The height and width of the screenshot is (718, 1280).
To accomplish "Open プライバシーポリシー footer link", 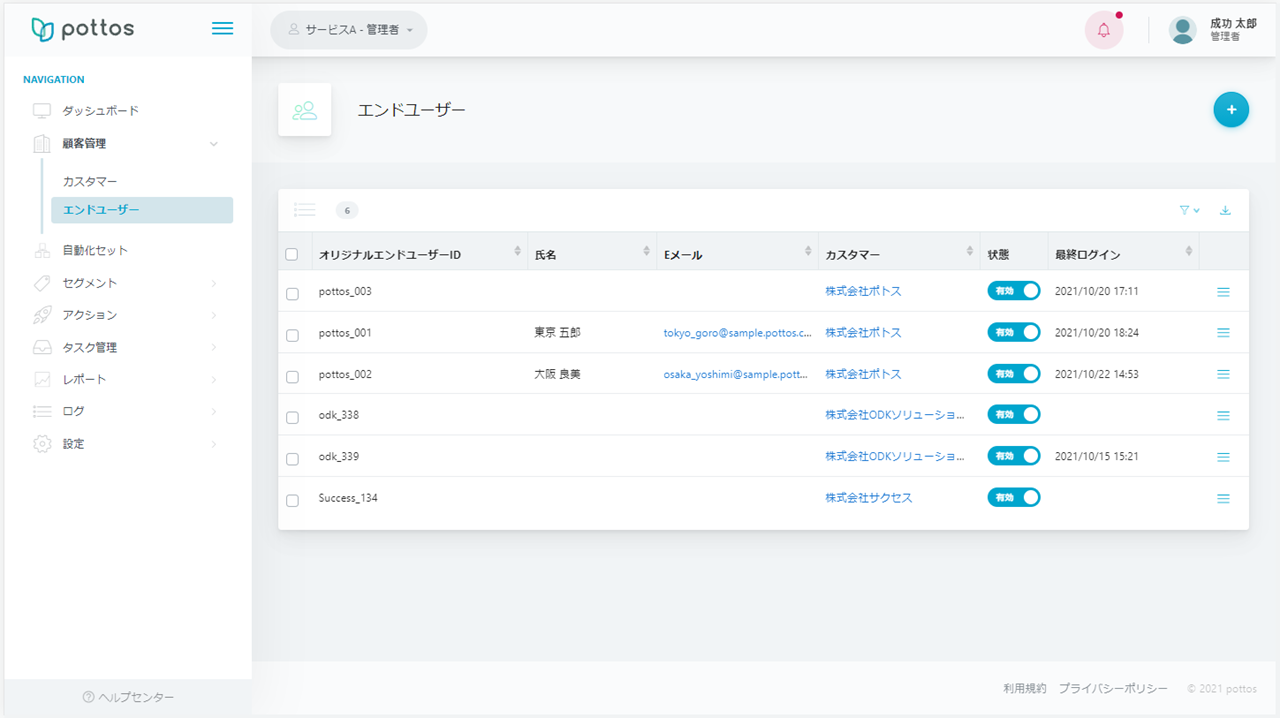I will click(x=1113, y=689).
